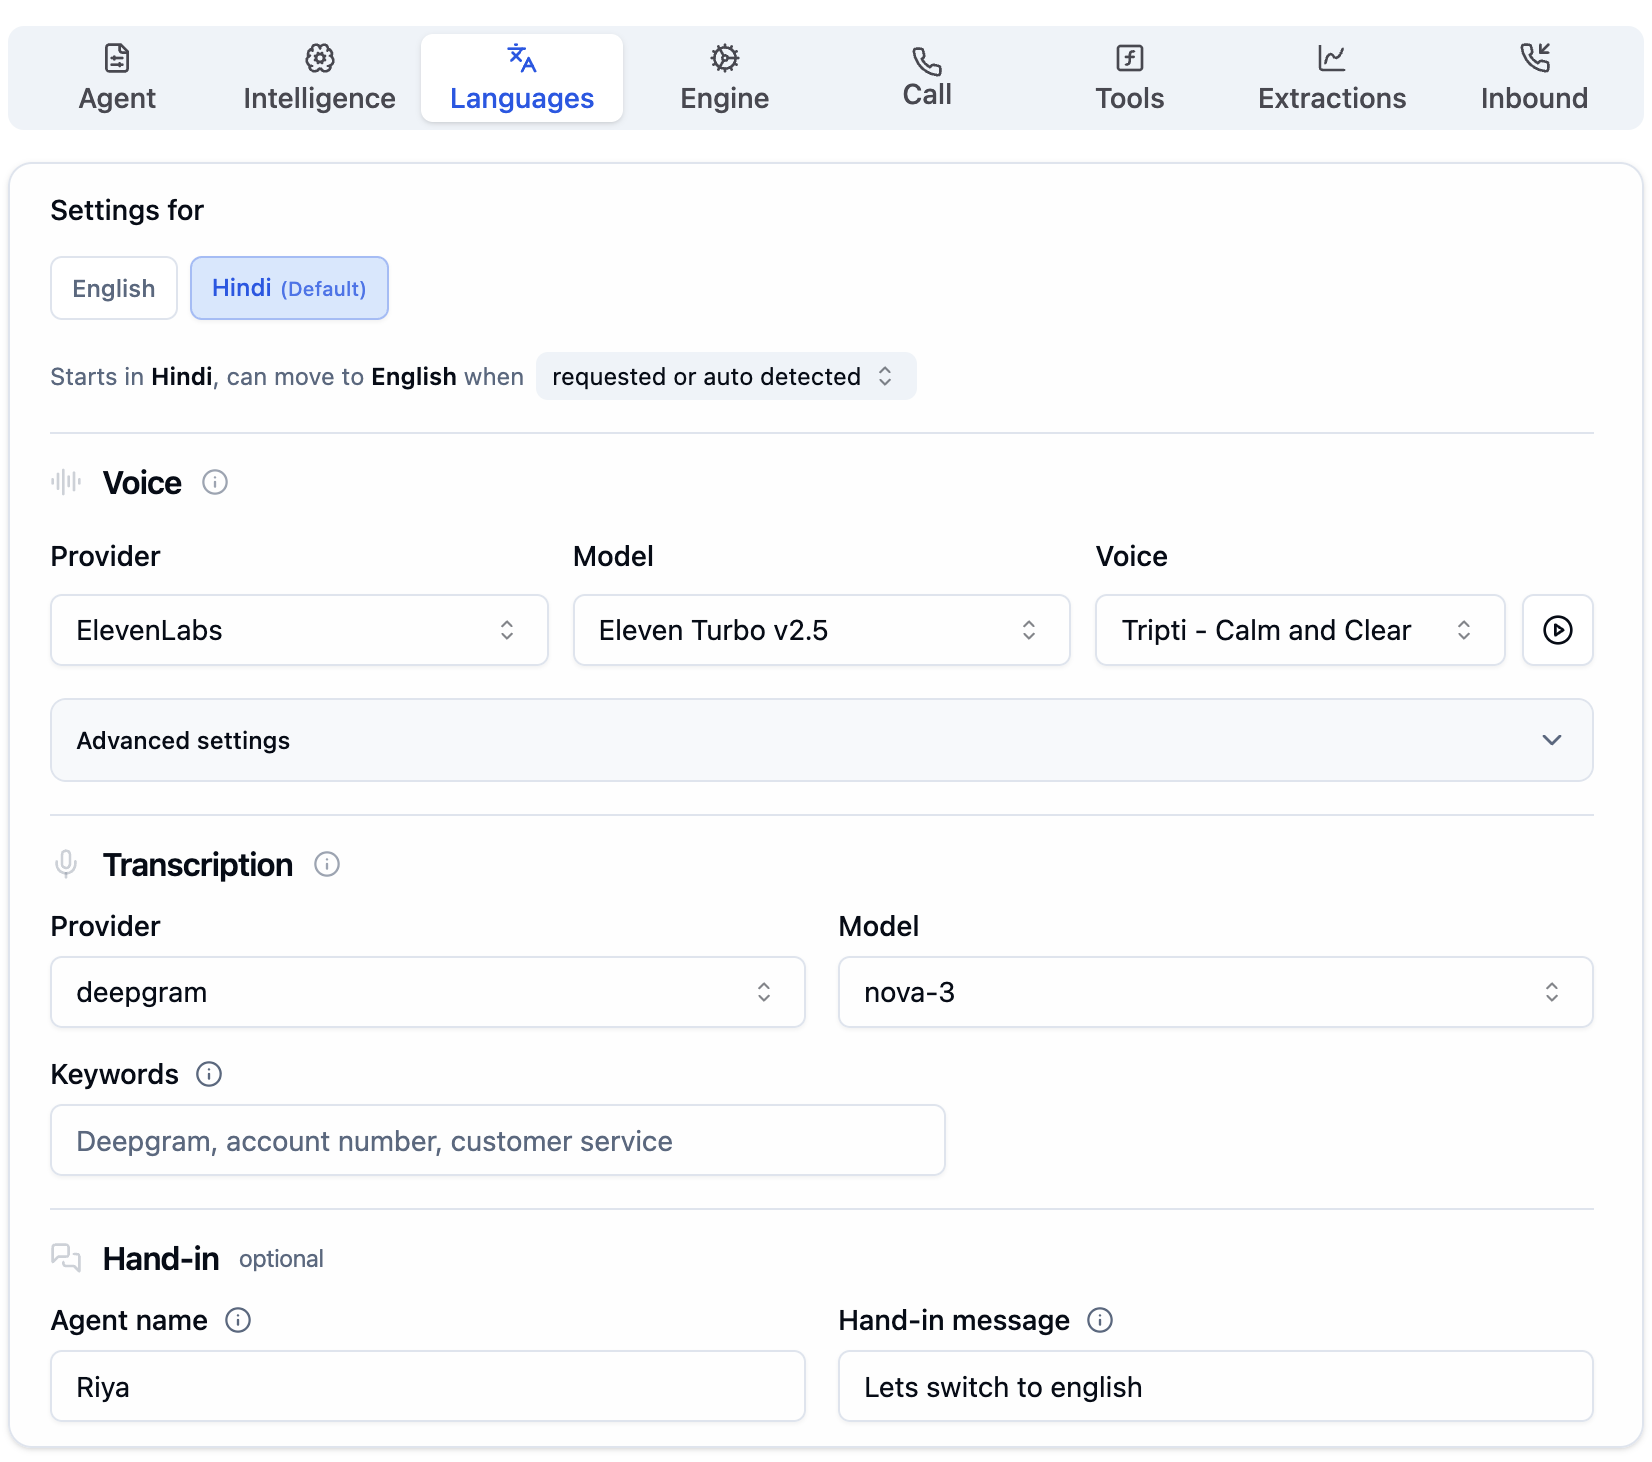Click the Hand-in message input field
The height and width of the screenshot is (1462, 1652).
pyautogui.click(x=1215, y=1386)
